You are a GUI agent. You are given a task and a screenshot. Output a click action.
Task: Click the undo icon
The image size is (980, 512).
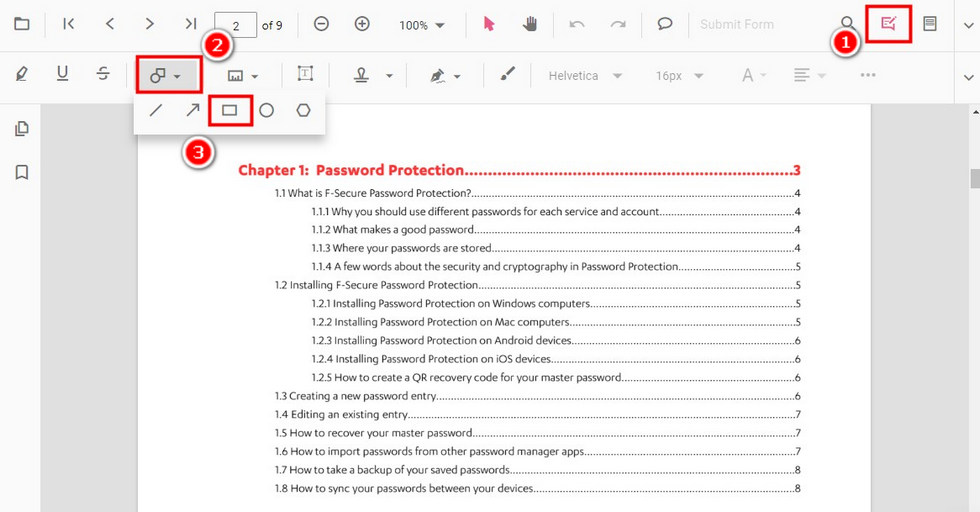(x=577, y=24)
